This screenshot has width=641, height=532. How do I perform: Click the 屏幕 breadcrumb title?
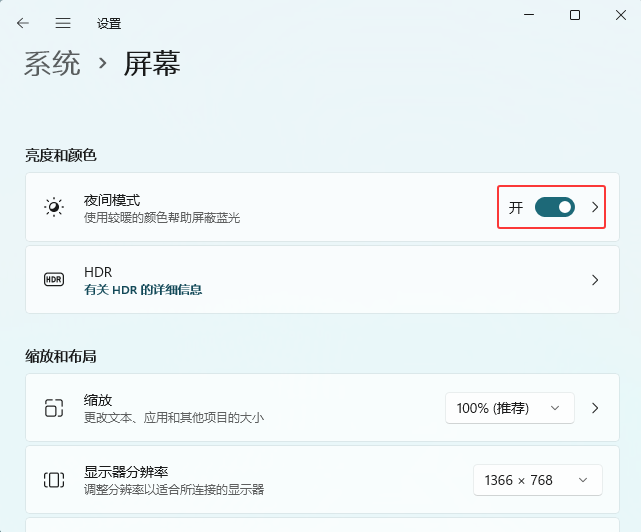tap(152, 64)
